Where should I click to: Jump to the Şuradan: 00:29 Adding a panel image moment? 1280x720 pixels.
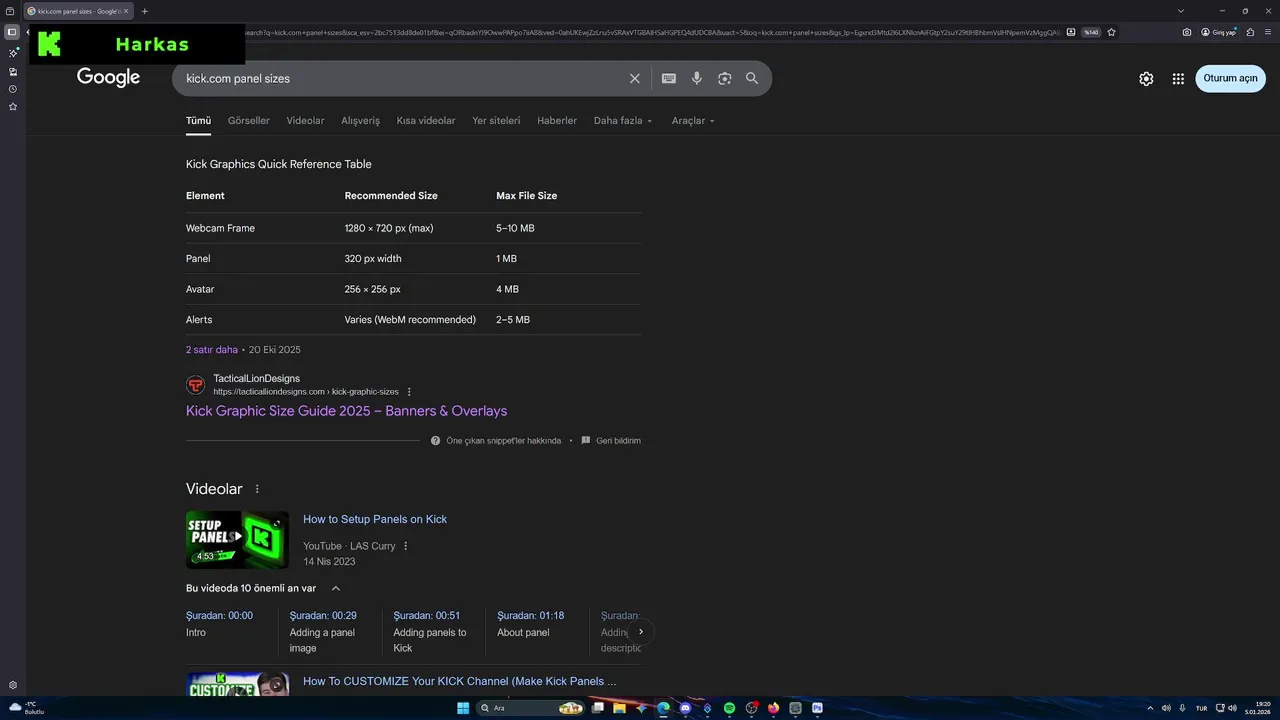323,631
